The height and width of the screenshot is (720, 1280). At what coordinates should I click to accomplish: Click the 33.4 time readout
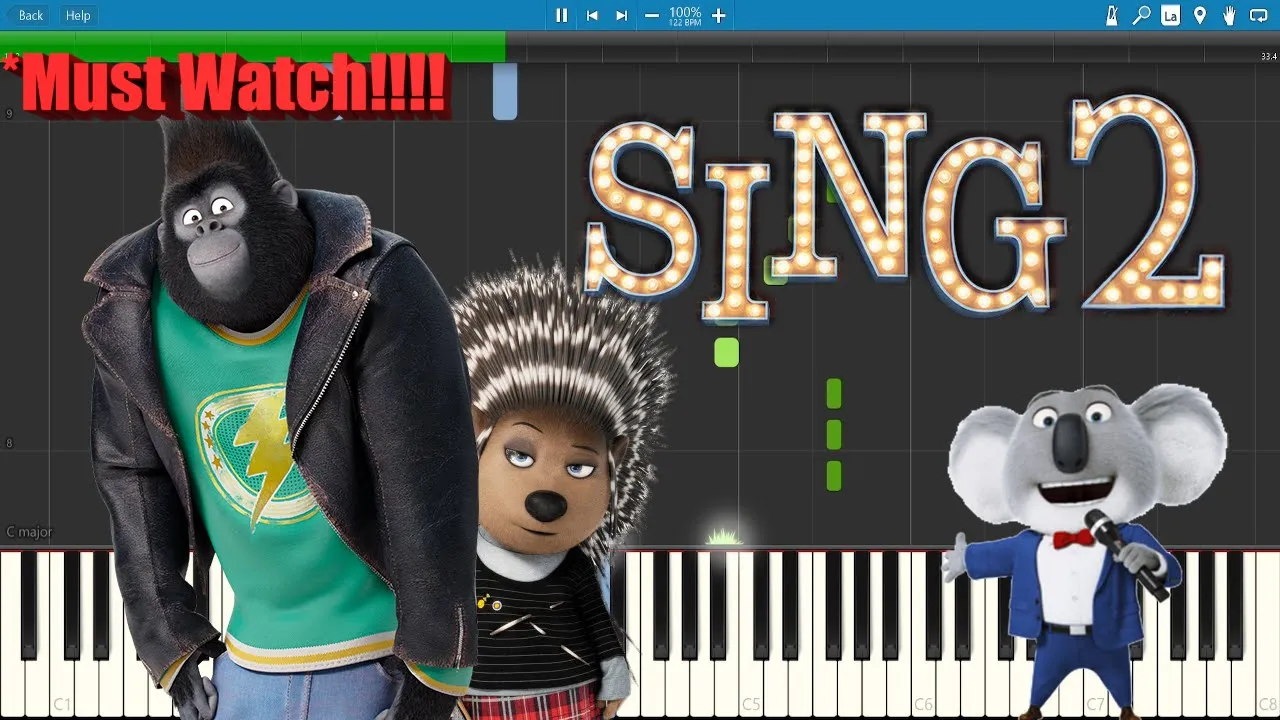click(1268, 57)
